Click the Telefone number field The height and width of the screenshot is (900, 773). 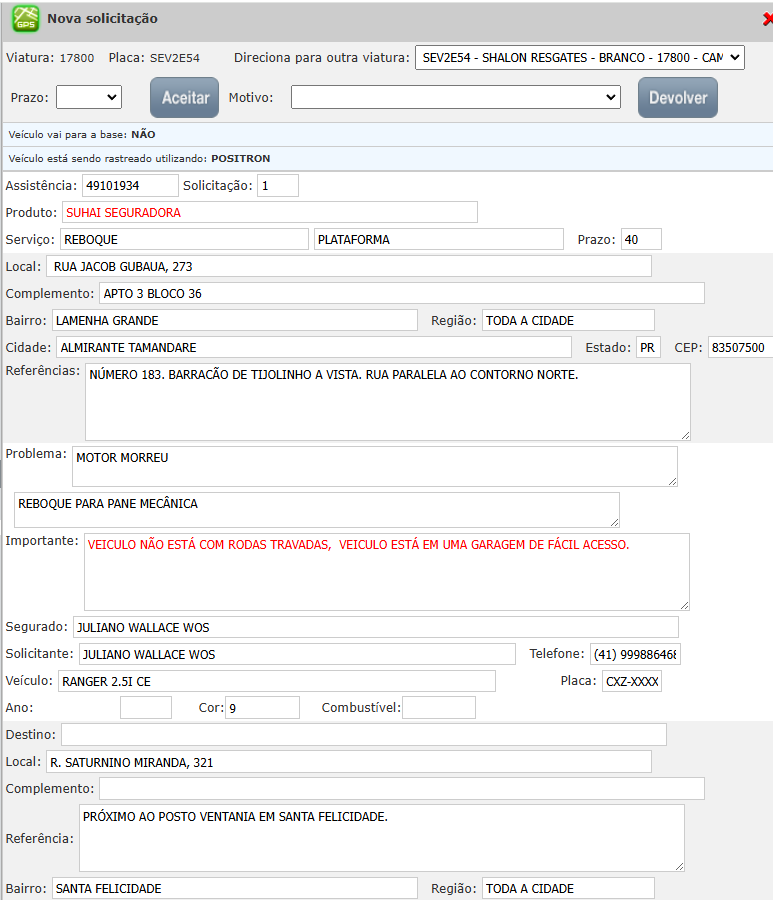tap(635, 654)
